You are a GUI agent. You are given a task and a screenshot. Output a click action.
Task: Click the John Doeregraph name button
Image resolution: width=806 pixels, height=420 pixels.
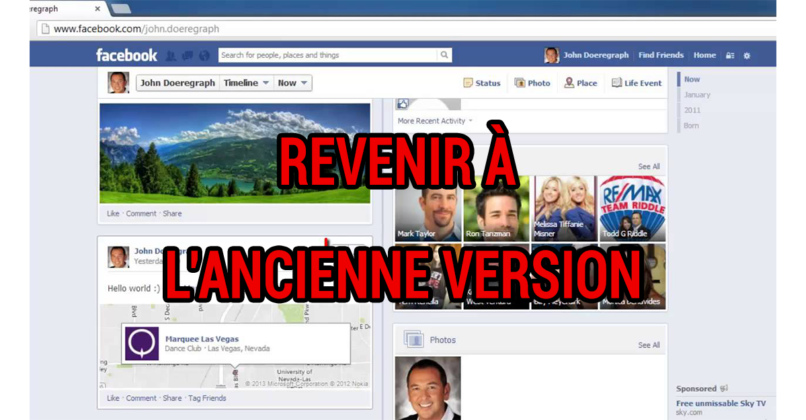[178, 83]
